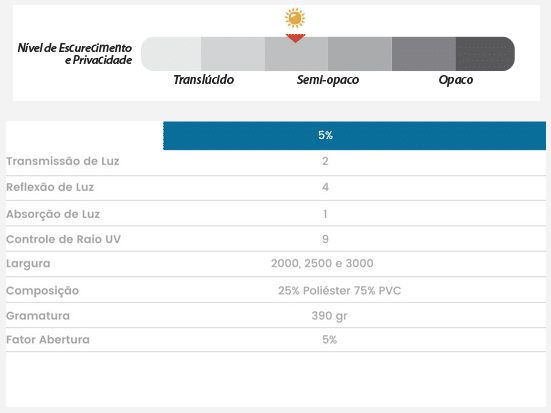
Task: Click the composition 25% Poliéster 75% PVC
Action: 339,291
